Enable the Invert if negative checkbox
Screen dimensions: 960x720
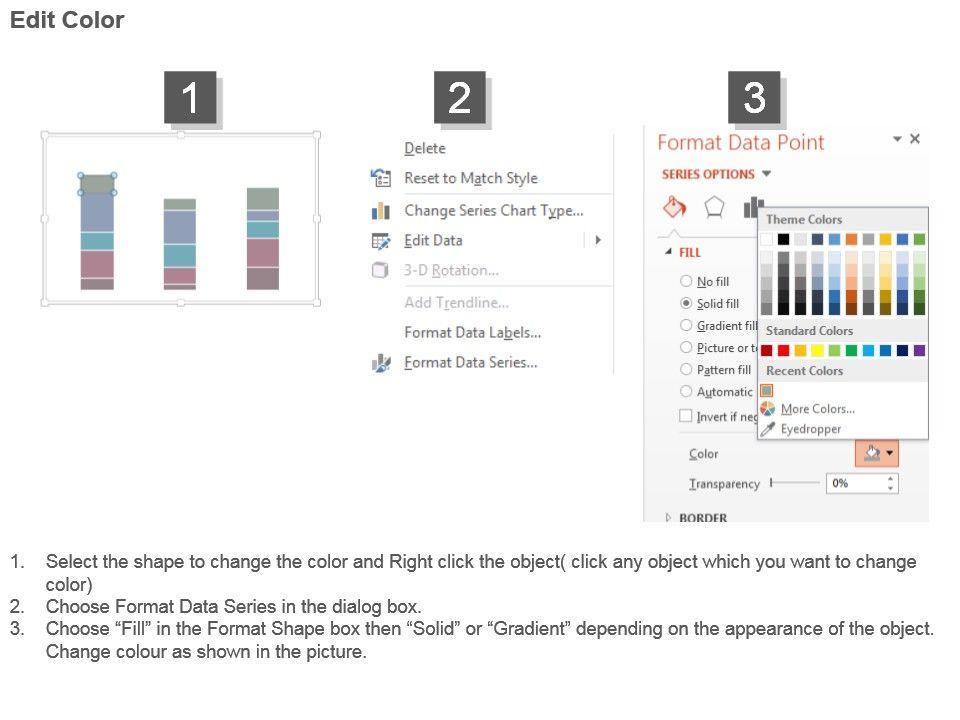tap(686, 416)
